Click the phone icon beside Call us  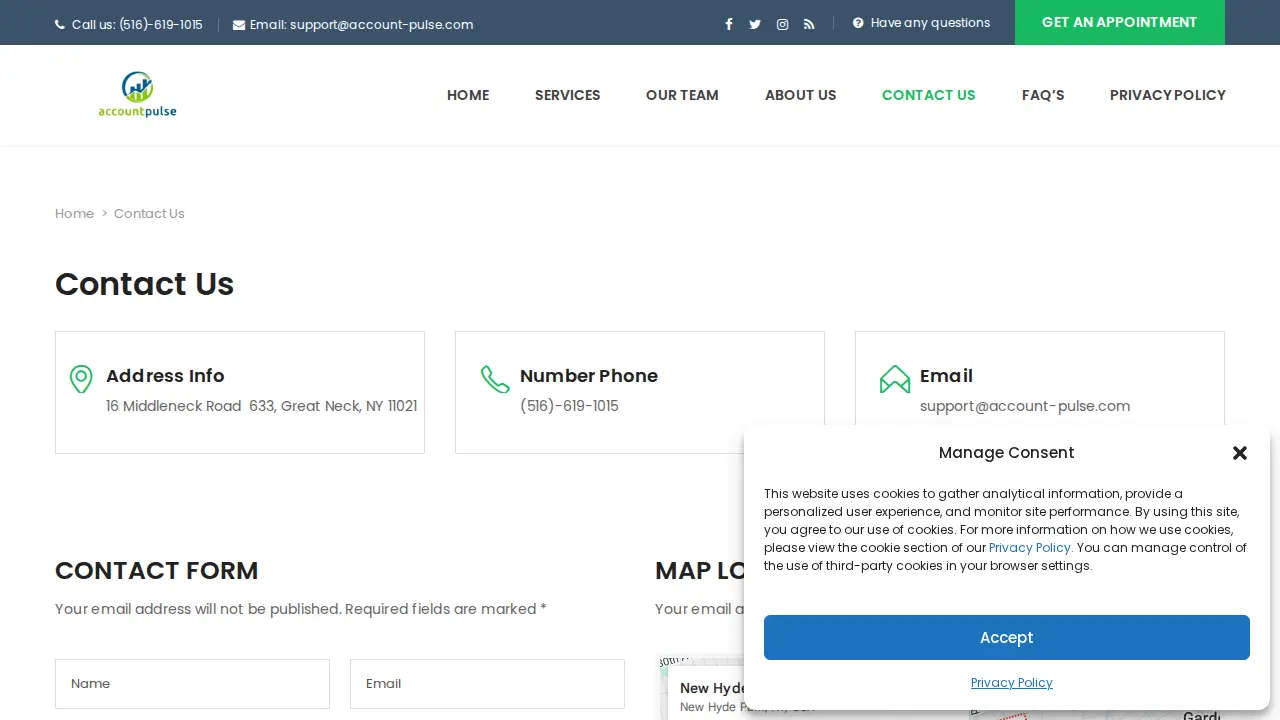coord(60,24)
